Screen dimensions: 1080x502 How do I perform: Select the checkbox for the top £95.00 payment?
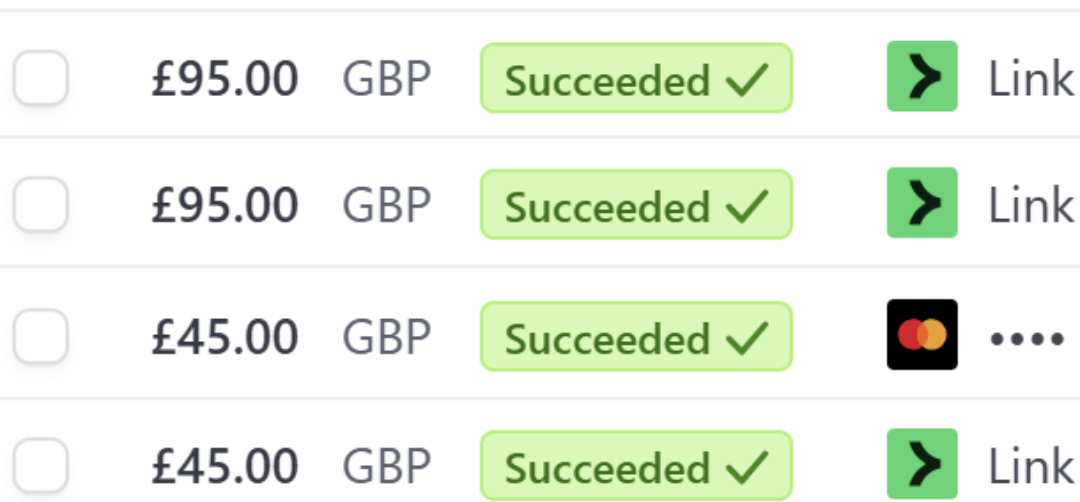click(41, 77)
